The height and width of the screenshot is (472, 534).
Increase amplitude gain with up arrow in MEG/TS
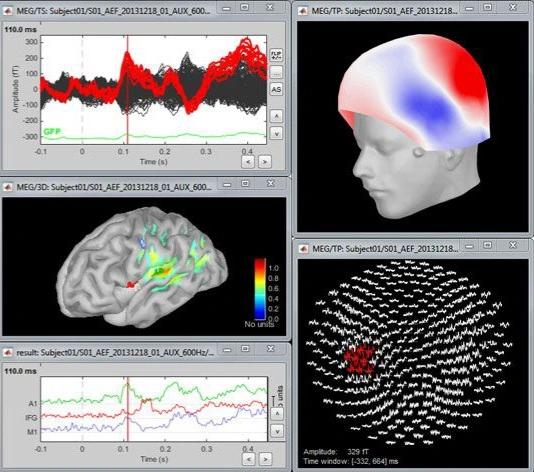click(276, 116)
